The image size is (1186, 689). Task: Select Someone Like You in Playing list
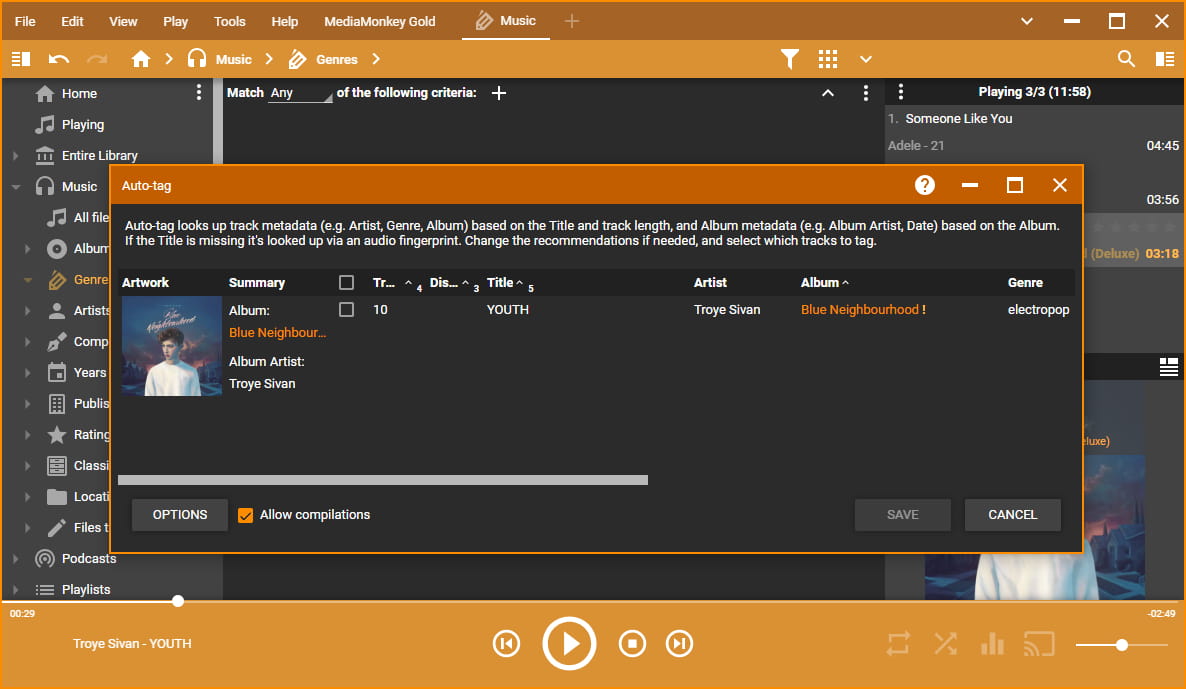[958, 118]
